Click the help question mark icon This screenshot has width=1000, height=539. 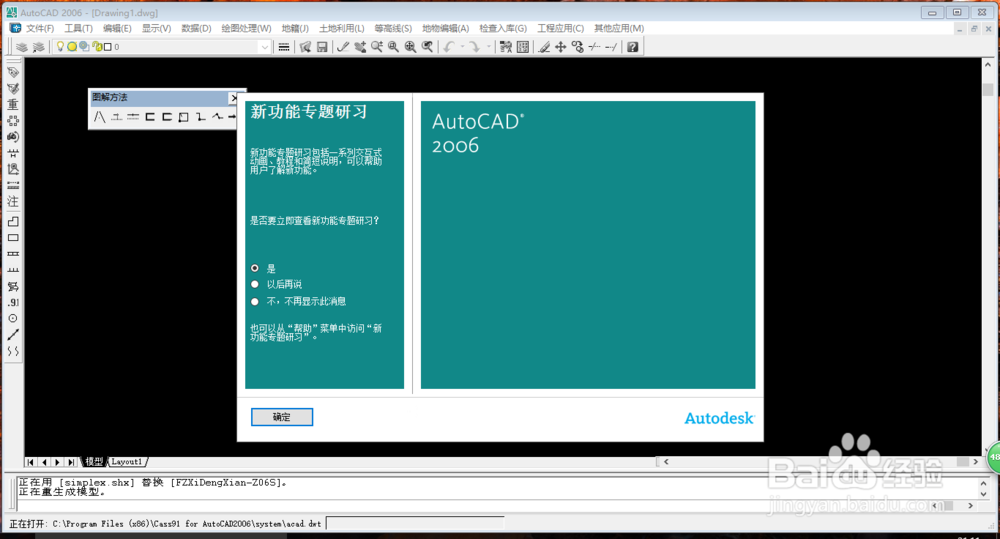(x=632, y=47)
